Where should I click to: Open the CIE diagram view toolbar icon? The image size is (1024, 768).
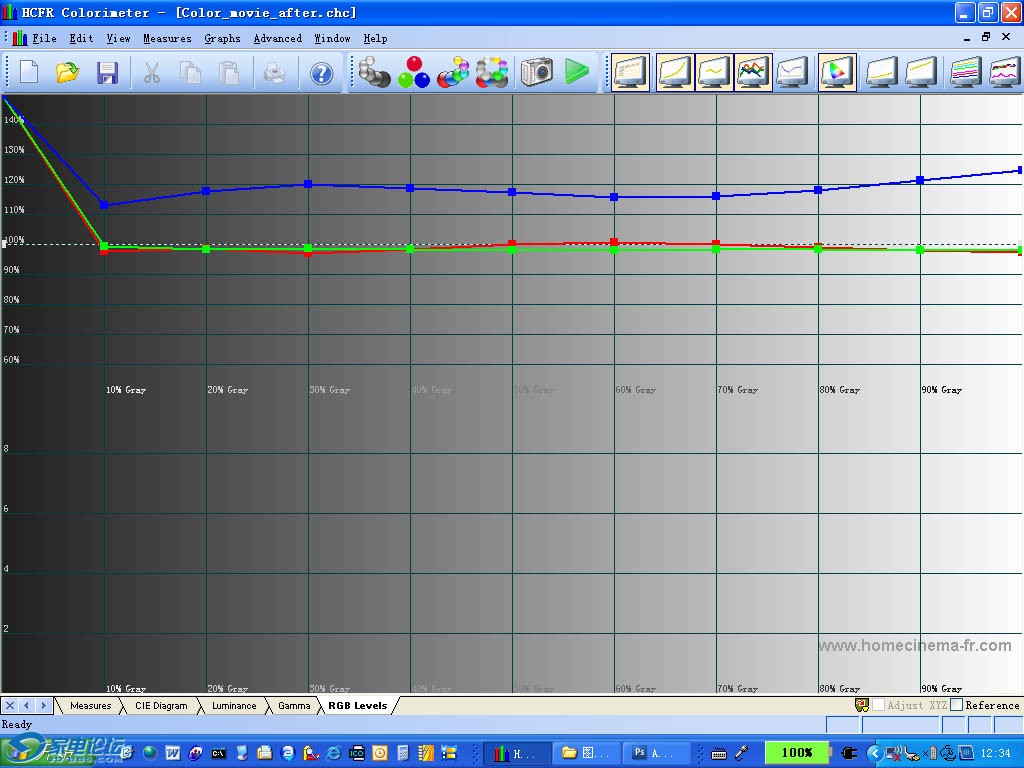(836, 73)
